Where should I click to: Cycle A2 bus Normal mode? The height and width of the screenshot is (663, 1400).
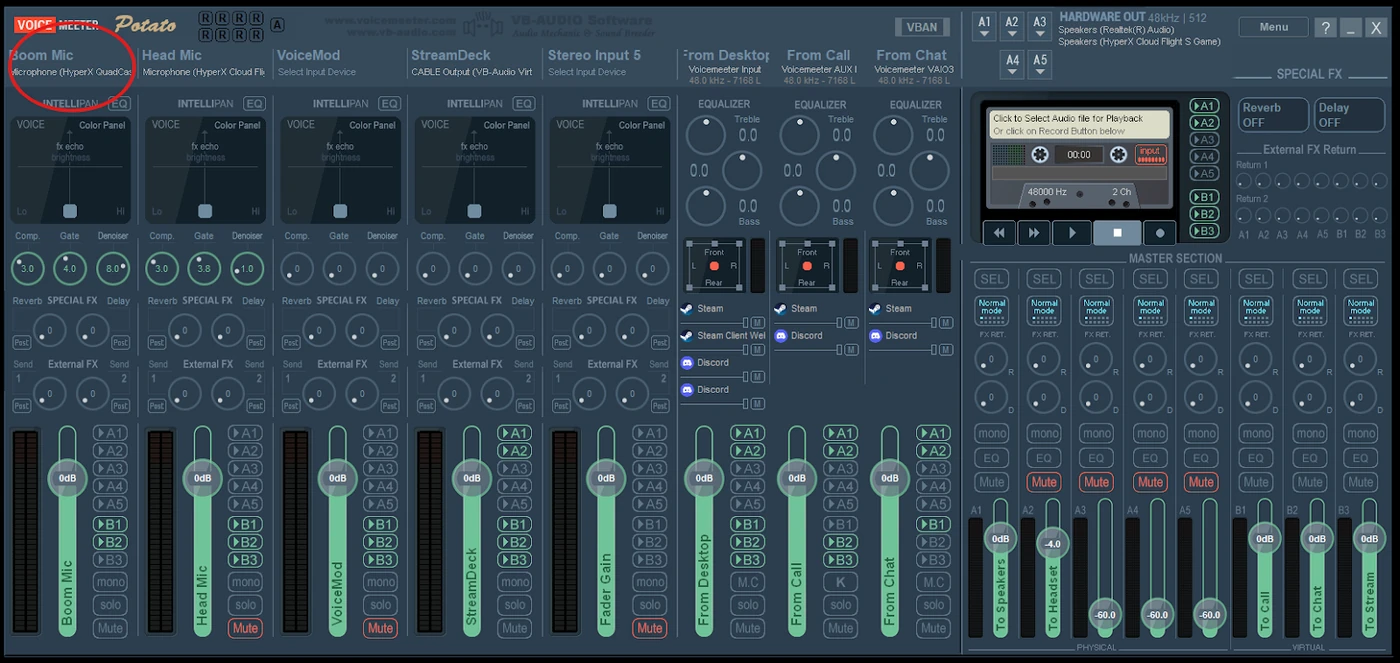[1044, 309]
